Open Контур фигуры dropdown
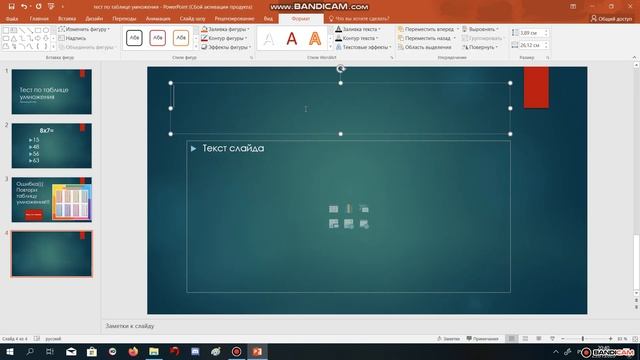The height and width of the screenshot is (360, 640). [x=224, y=38]
